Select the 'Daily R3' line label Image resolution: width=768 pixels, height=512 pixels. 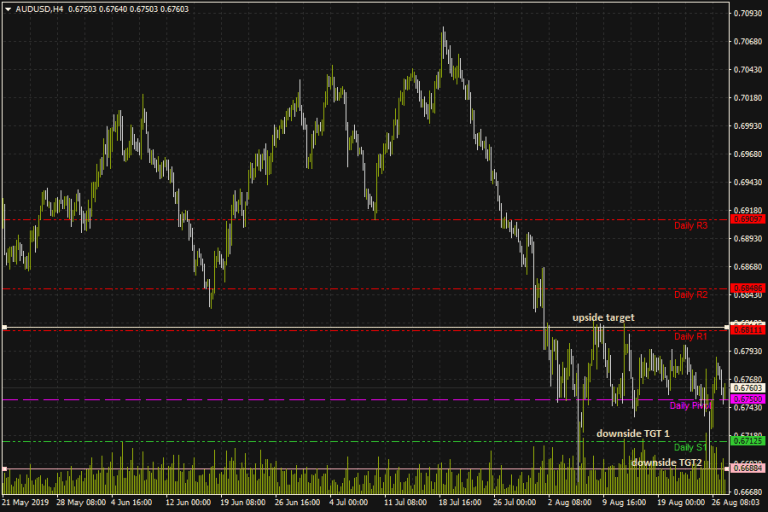[x=690, y=226]
